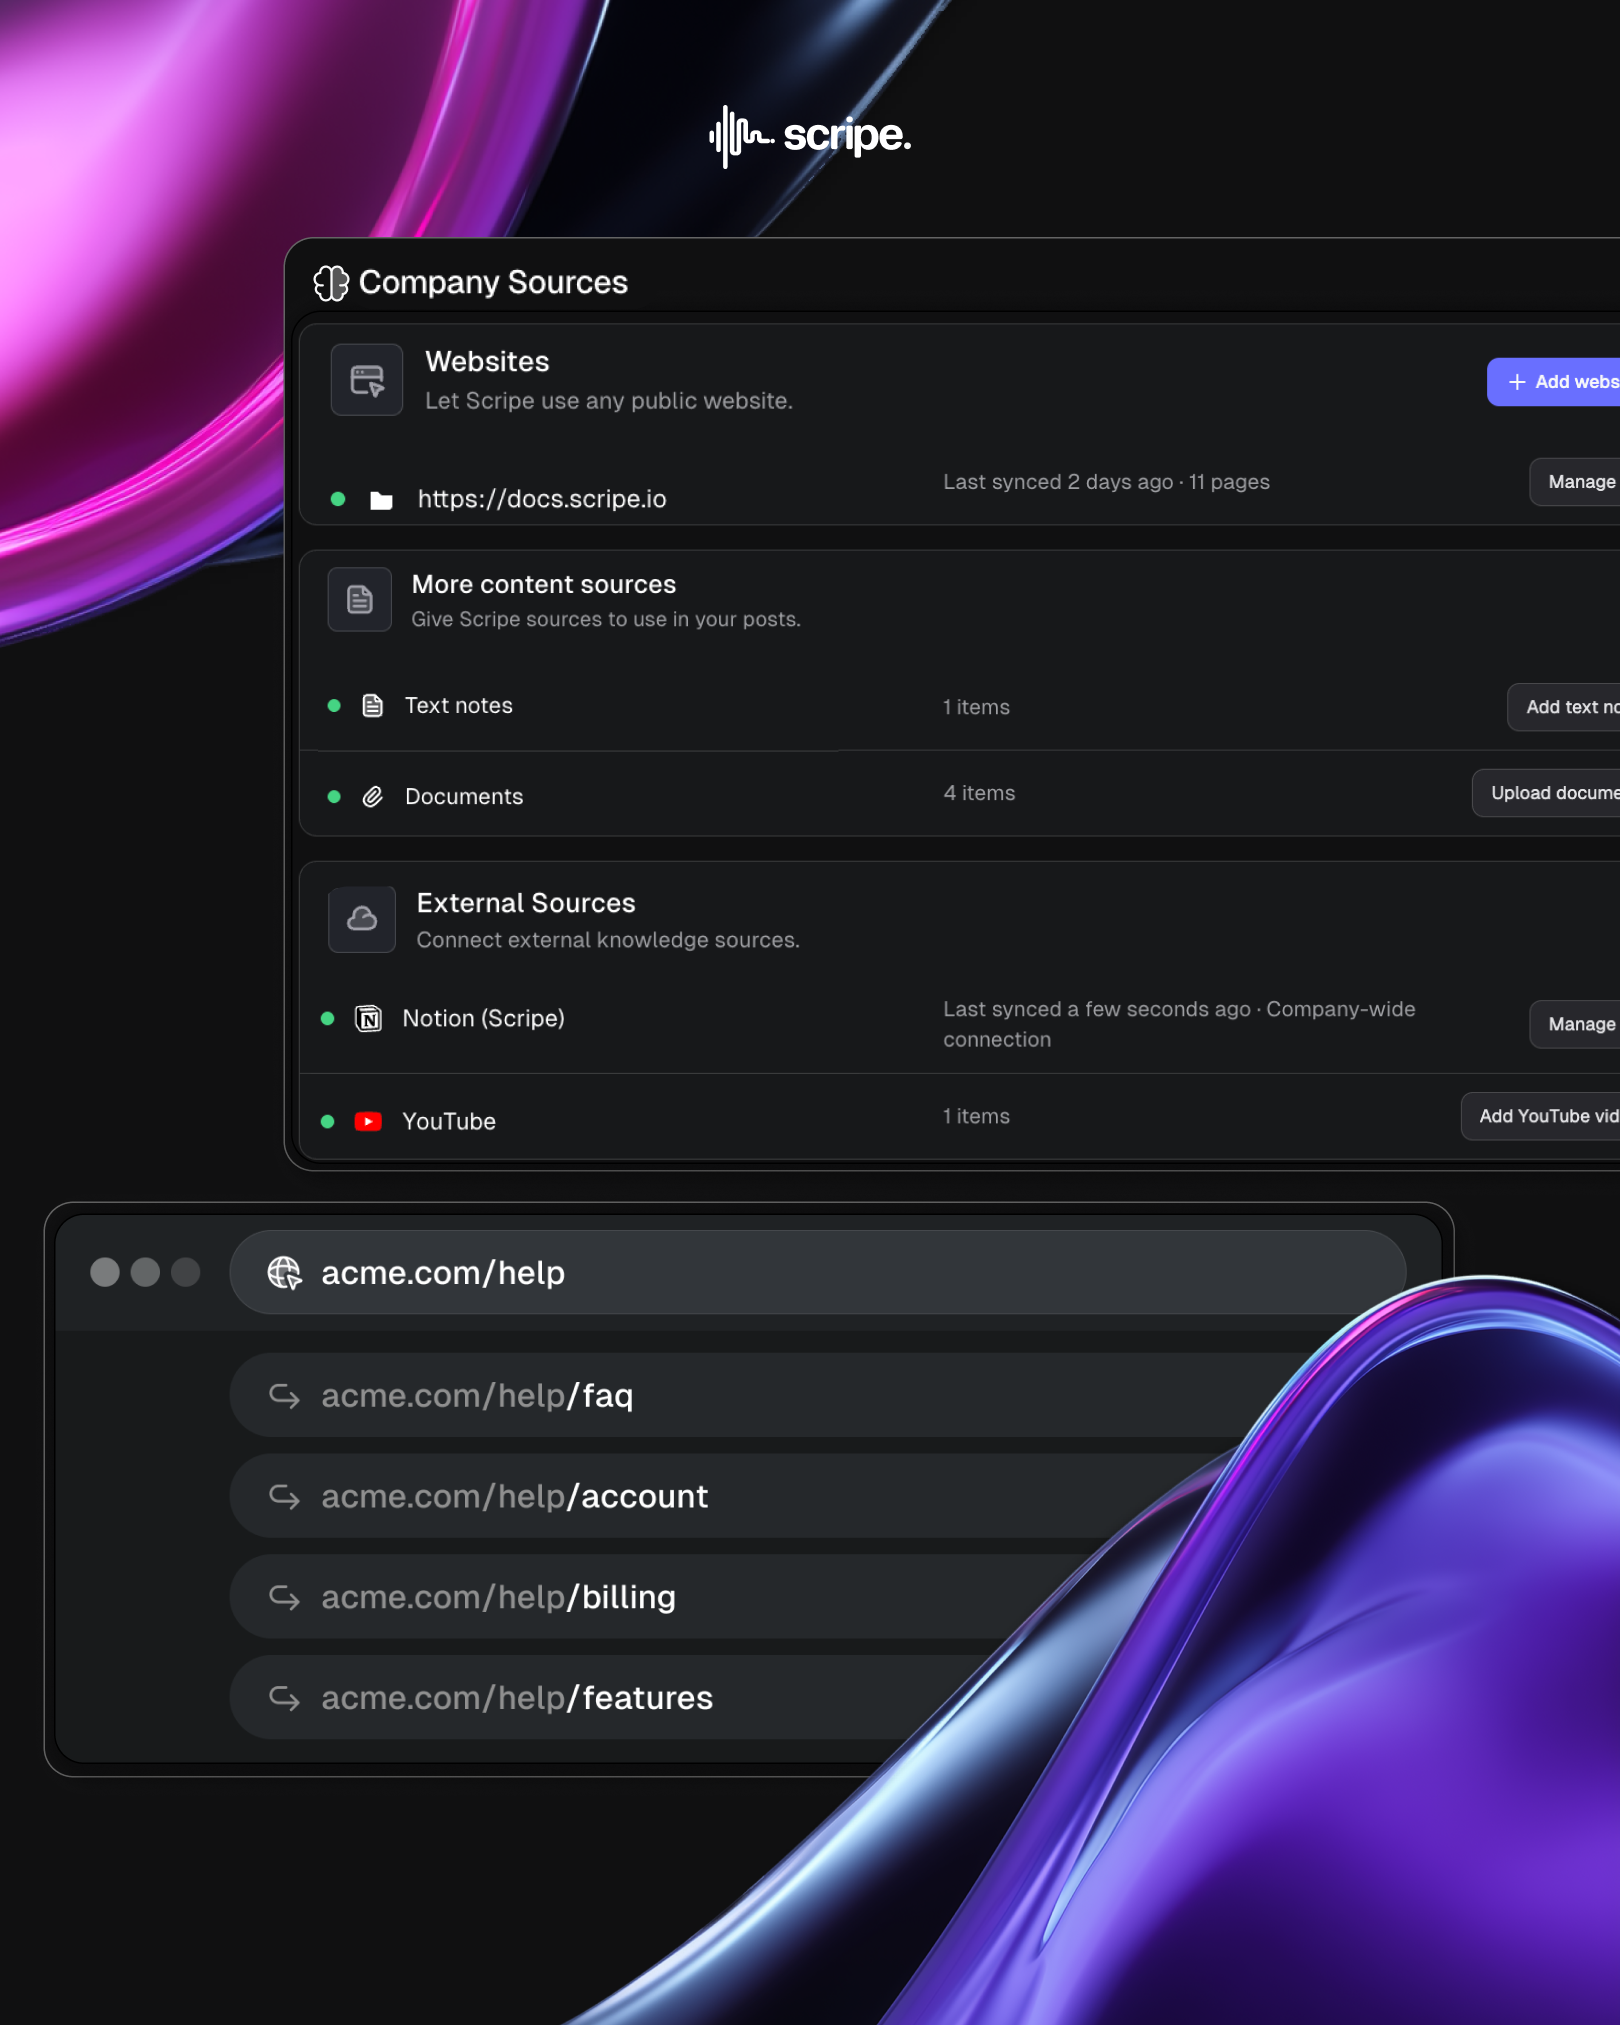This screenshot has height=2025, width=1620.
Task: Click the '1 items' count for YouTube
Action: pyautogui.click(x=977, y=1116)
